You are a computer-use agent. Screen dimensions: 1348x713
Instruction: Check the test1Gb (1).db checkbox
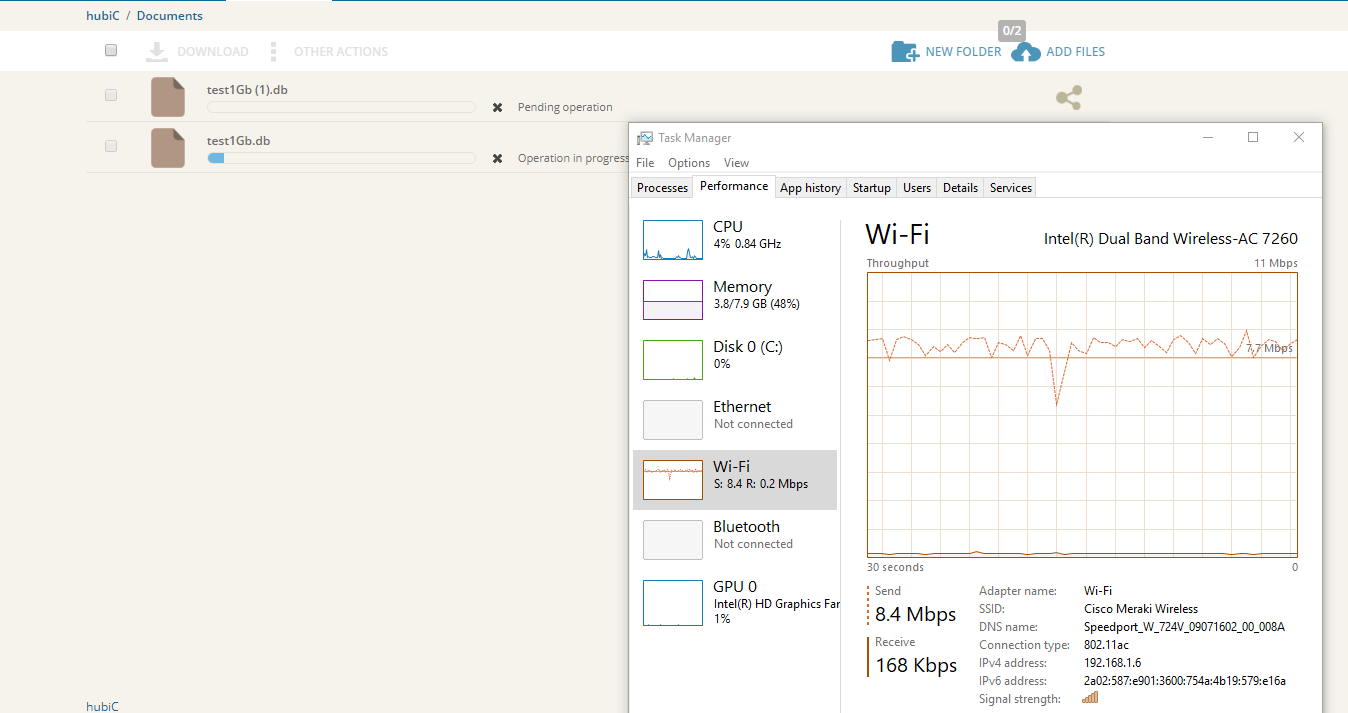click(111, 95)
